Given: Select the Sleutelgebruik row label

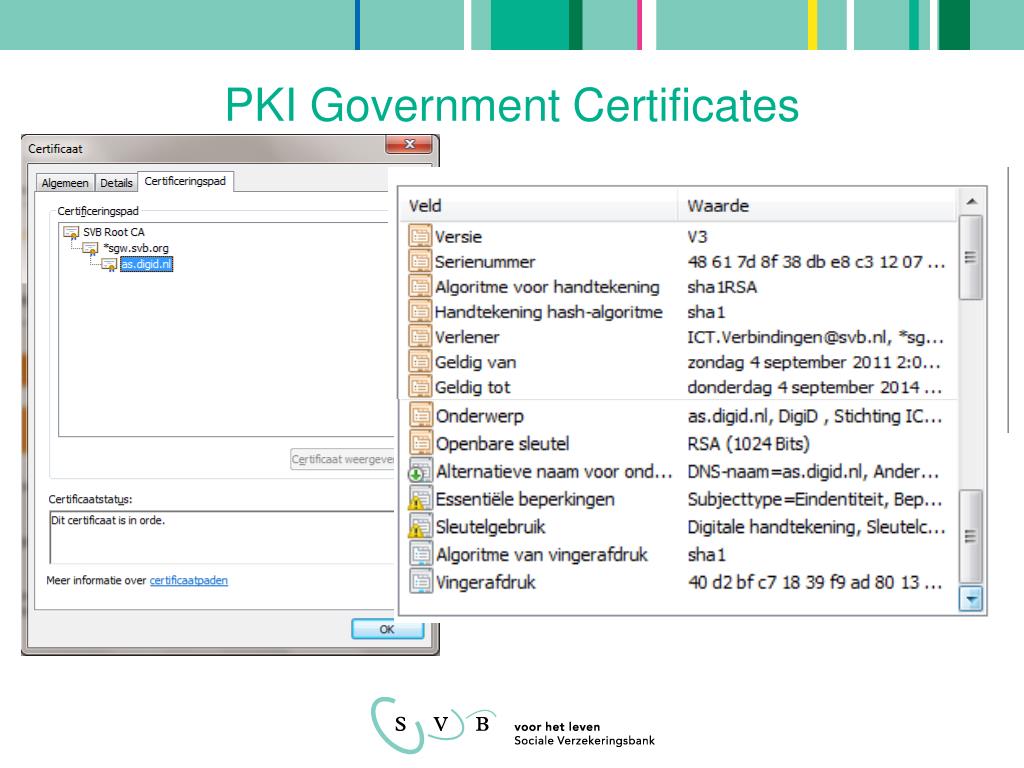Looking at the screenshot, I should tap(490, 527).
